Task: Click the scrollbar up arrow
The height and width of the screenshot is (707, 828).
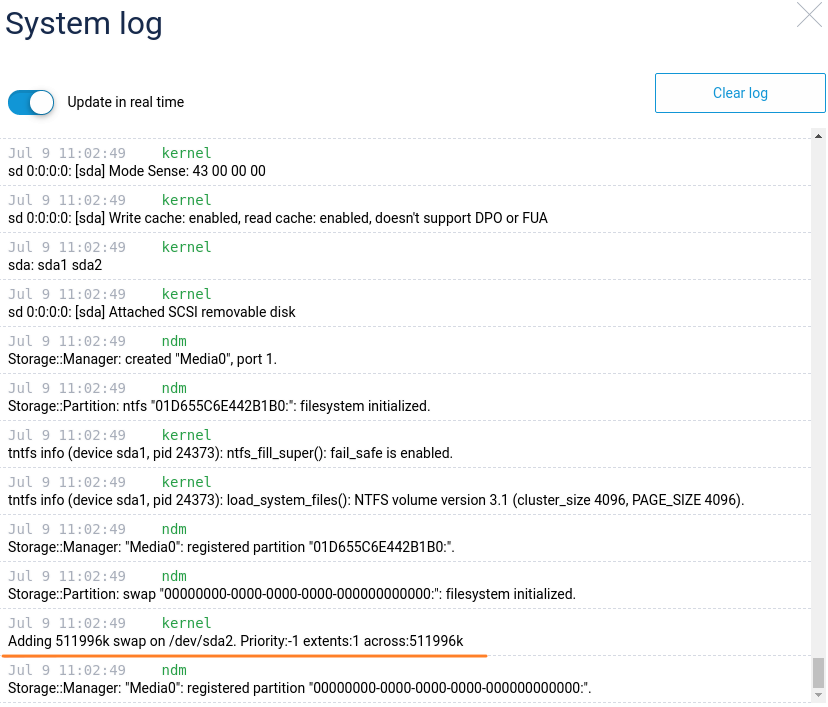Action: 818,135
